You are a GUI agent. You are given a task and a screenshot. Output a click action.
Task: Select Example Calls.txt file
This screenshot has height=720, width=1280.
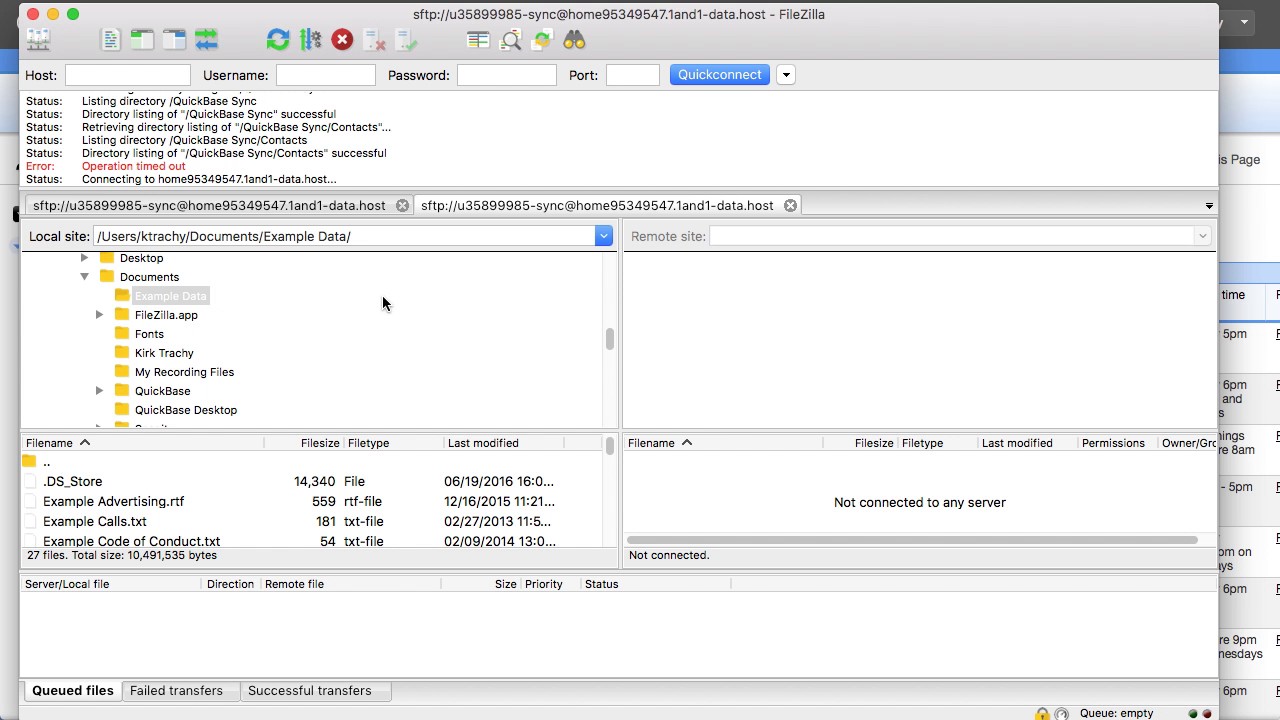tap(310, 522)
